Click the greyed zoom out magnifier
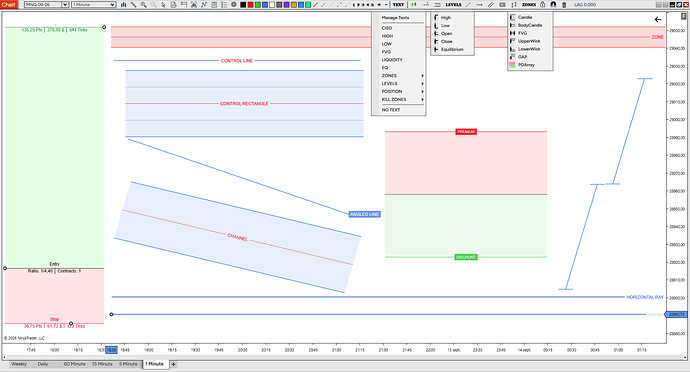The height and width of the screenshot is (372, 690). tap(154, 4)
